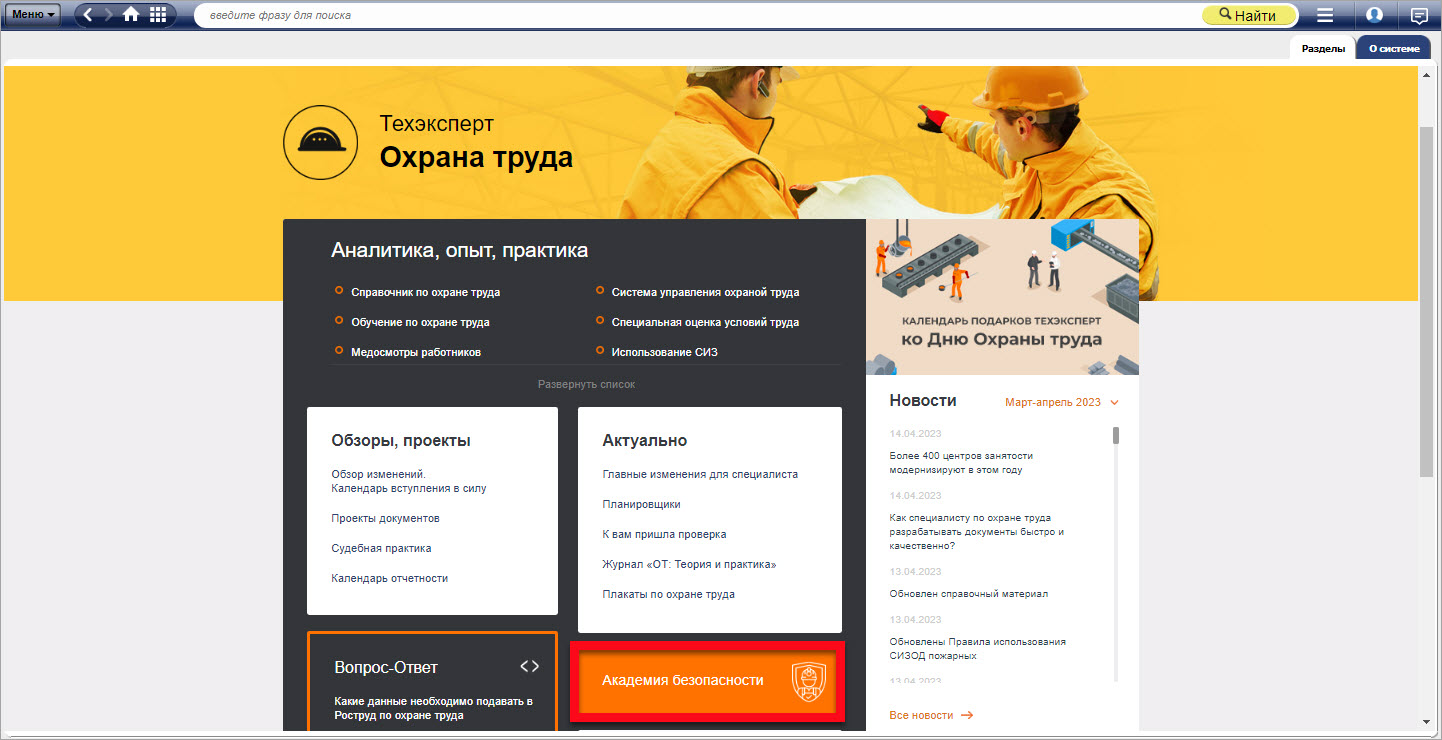Go back with the left arrow icon
Screen dimensions: 1442x740
pyautogui.click(x=88, y=15)
